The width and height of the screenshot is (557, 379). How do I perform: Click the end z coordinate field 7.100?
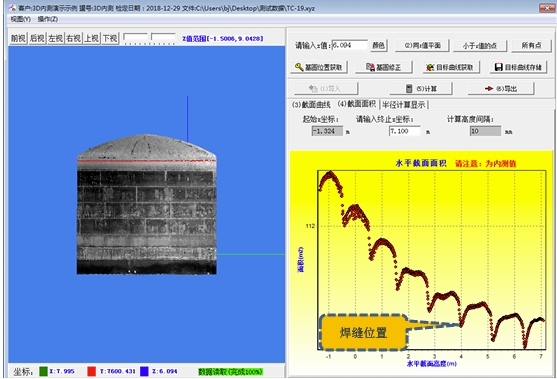point(405,131)
